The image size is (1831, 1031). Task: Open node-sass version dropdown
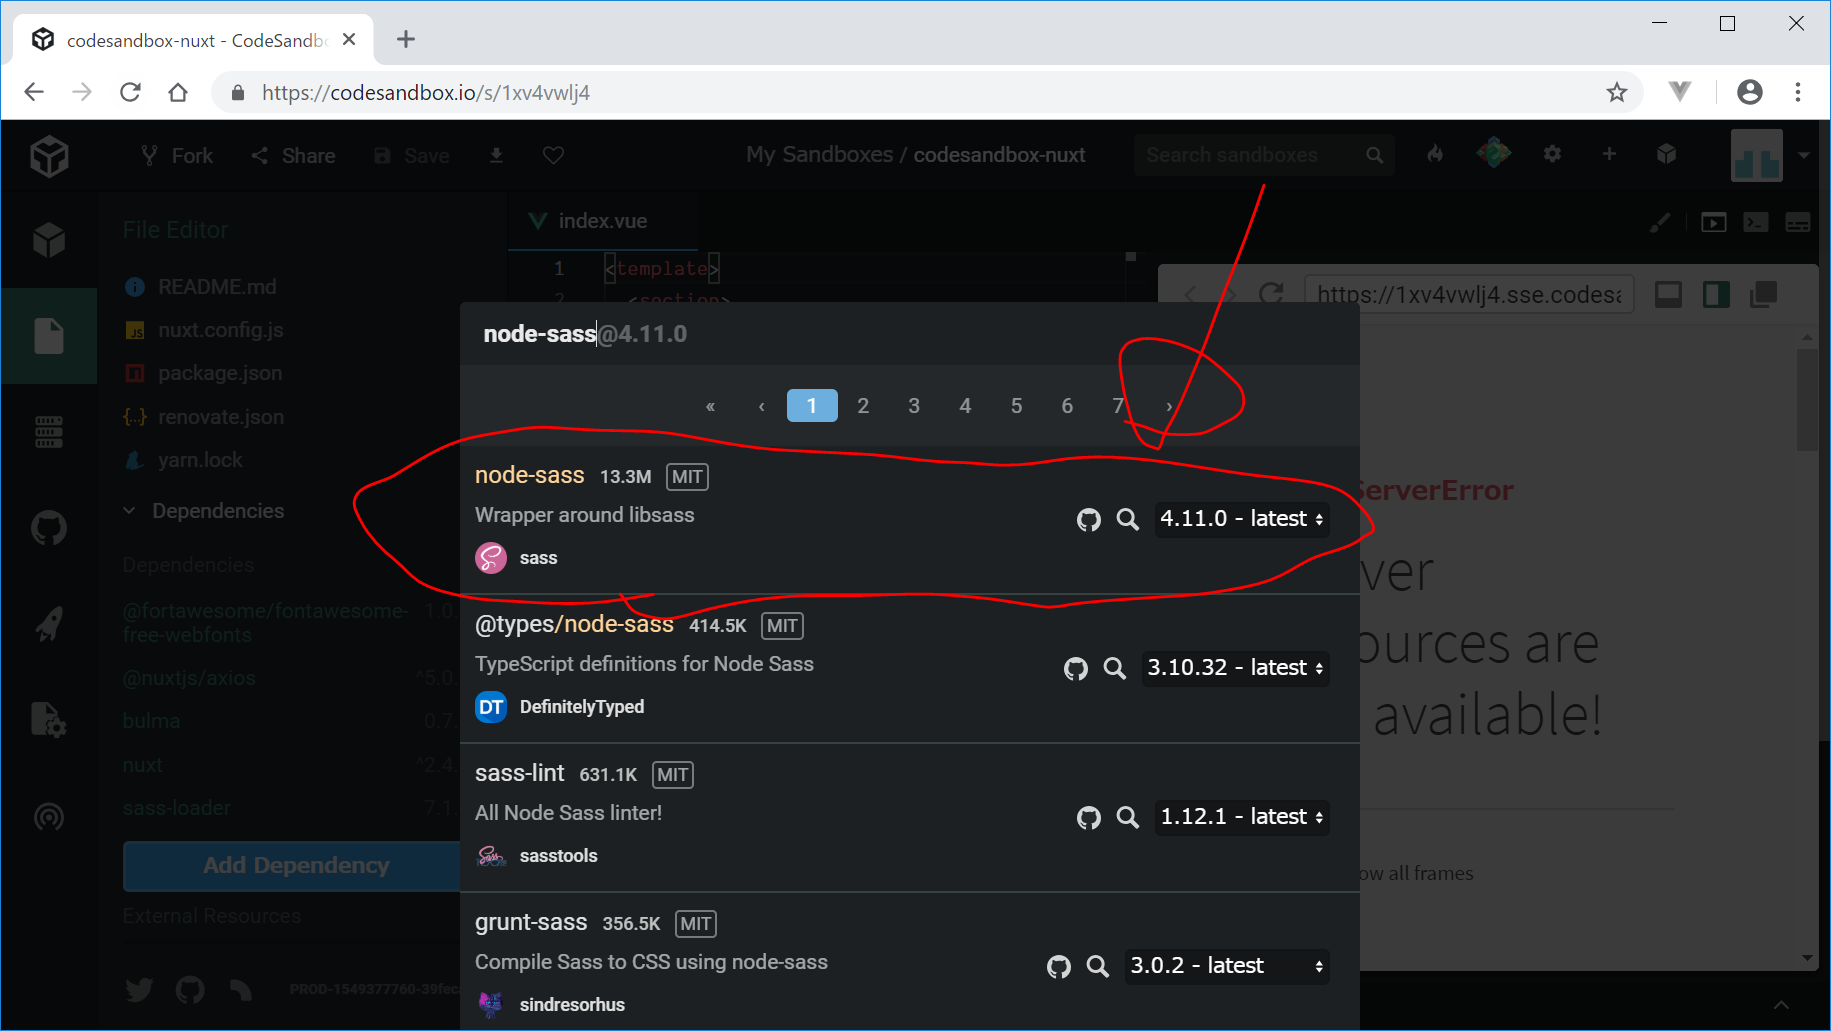pos(1241,519)
